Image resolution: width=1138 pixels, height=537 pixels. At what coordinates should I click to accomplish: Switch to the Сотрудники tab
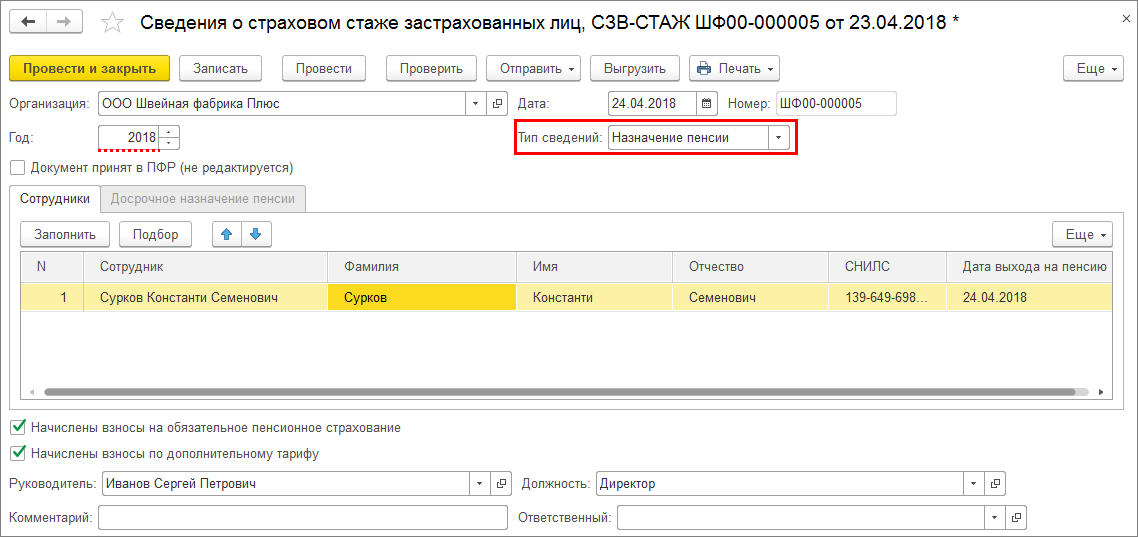[55, 199]
